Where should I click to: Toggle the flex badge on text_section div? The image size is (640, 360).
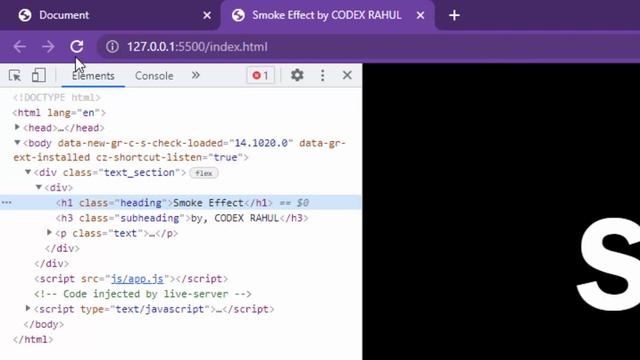coord(204,173)
